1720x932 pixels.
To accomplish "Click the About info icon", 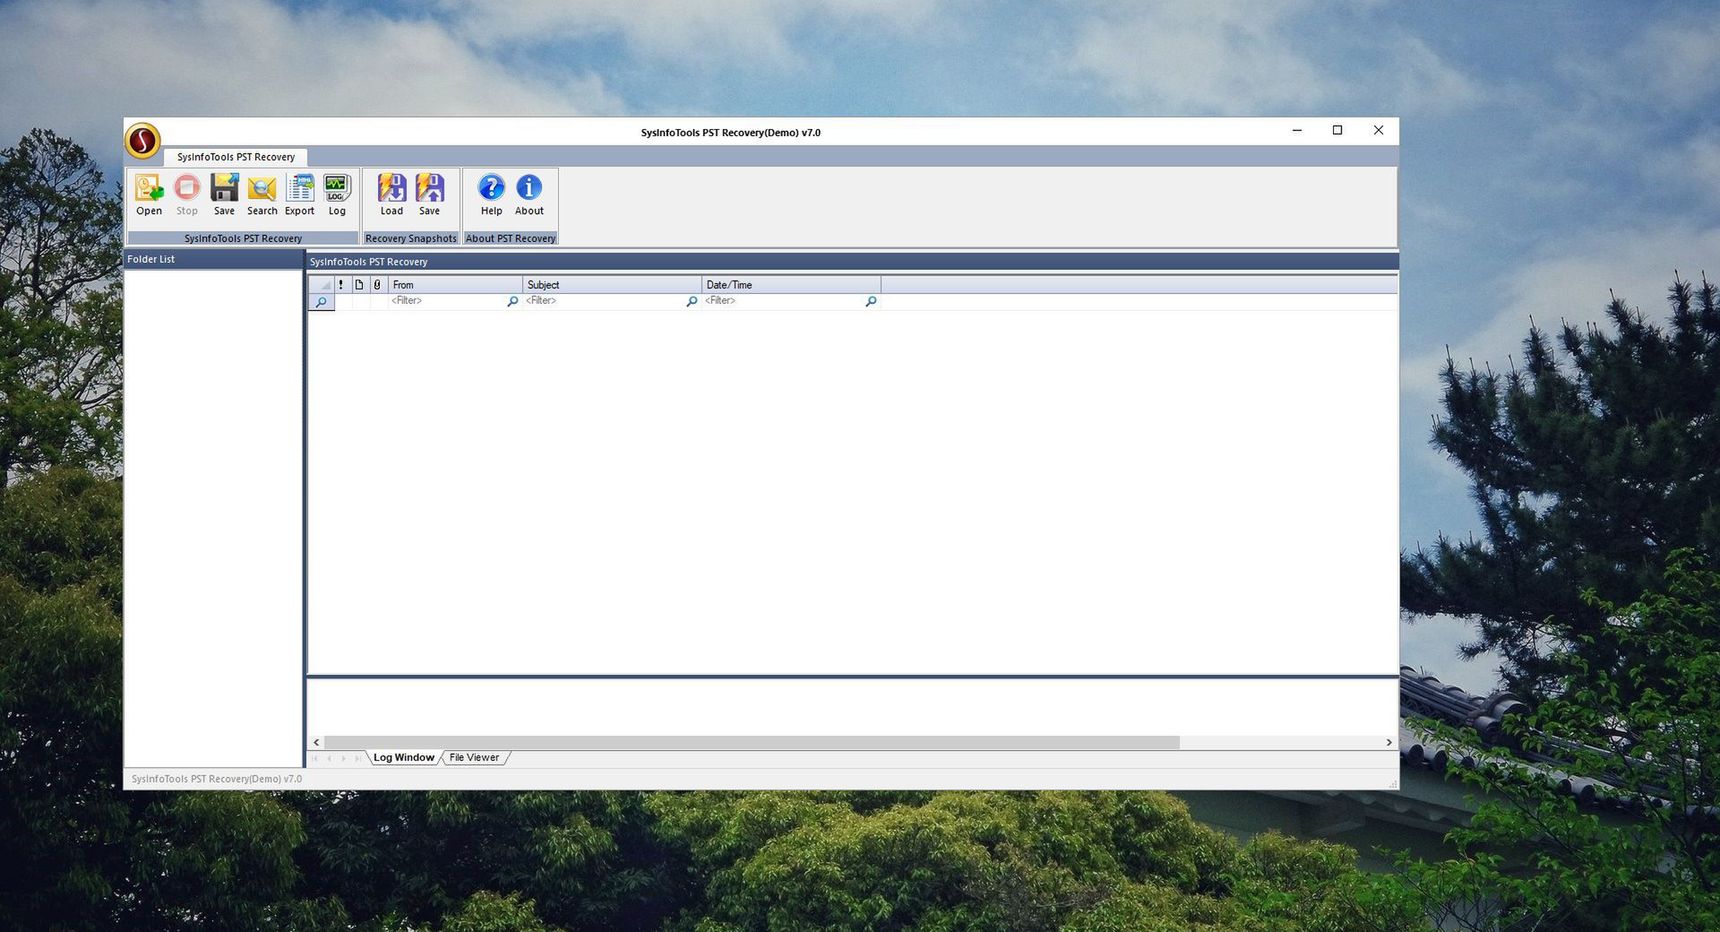I will 529,194.
